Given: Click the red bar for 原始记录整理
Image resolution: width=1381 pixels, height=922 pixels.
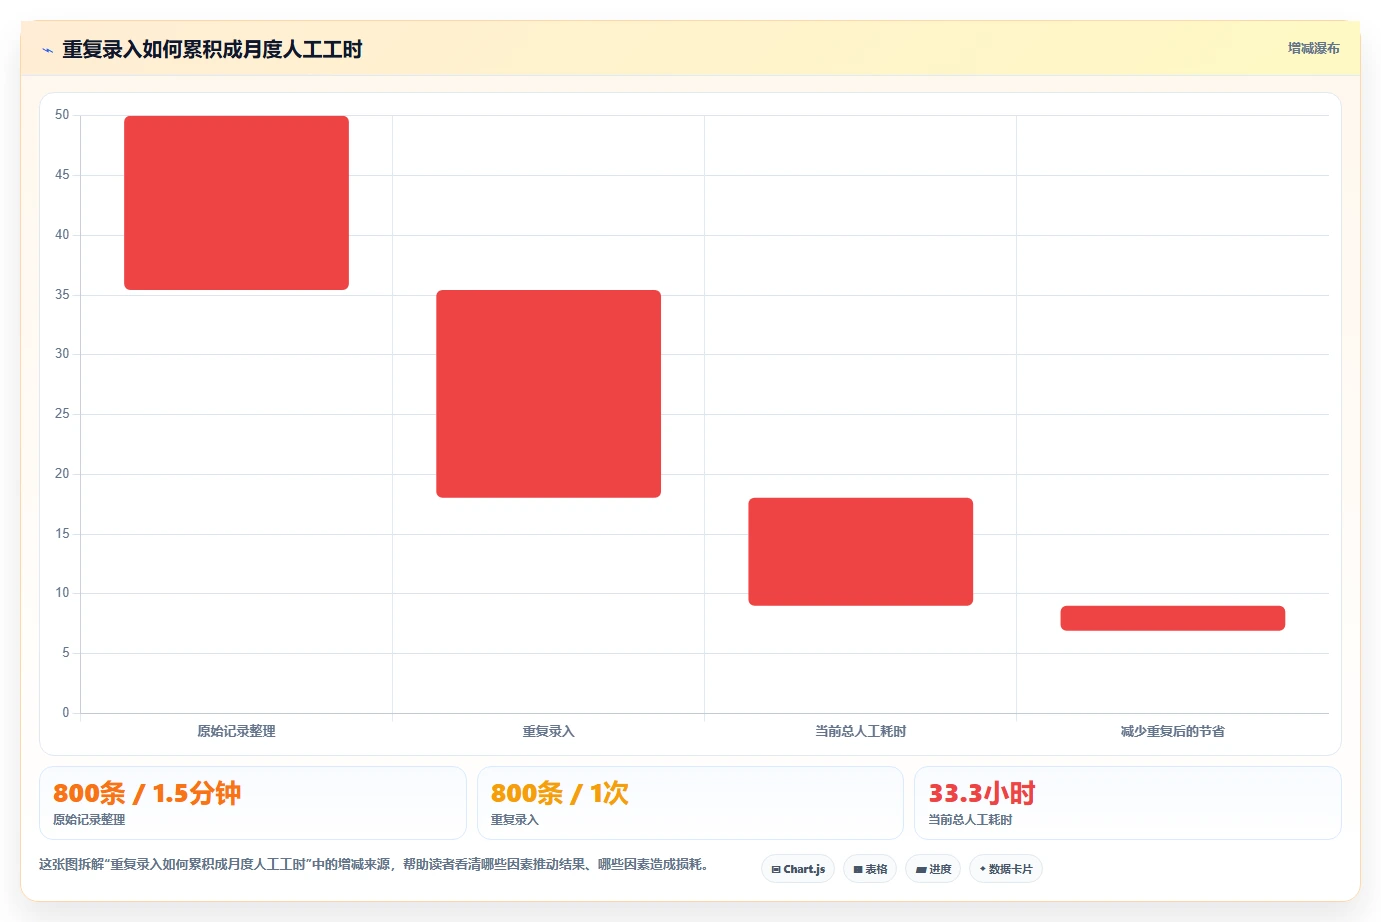Looking at the screenshot, I should point(236,203).
